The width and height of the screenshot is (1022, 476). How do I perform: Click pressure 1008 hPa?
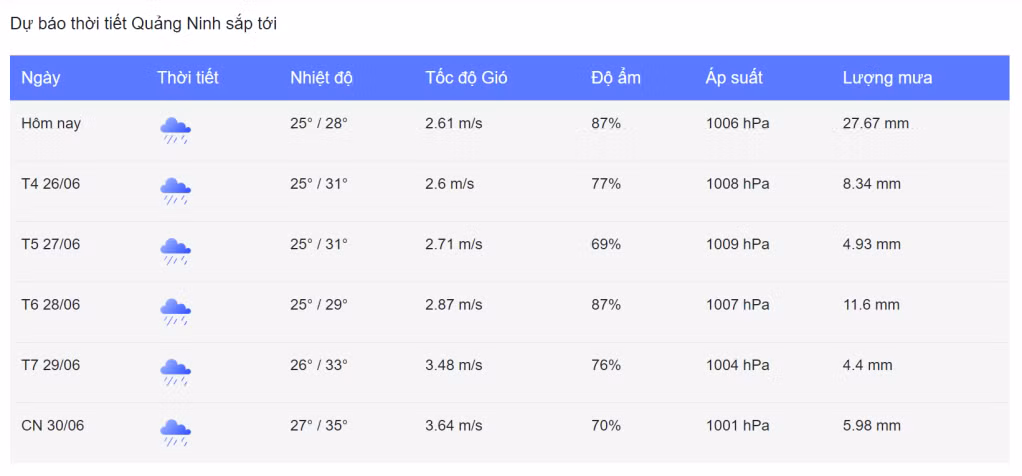pos(738,184)
